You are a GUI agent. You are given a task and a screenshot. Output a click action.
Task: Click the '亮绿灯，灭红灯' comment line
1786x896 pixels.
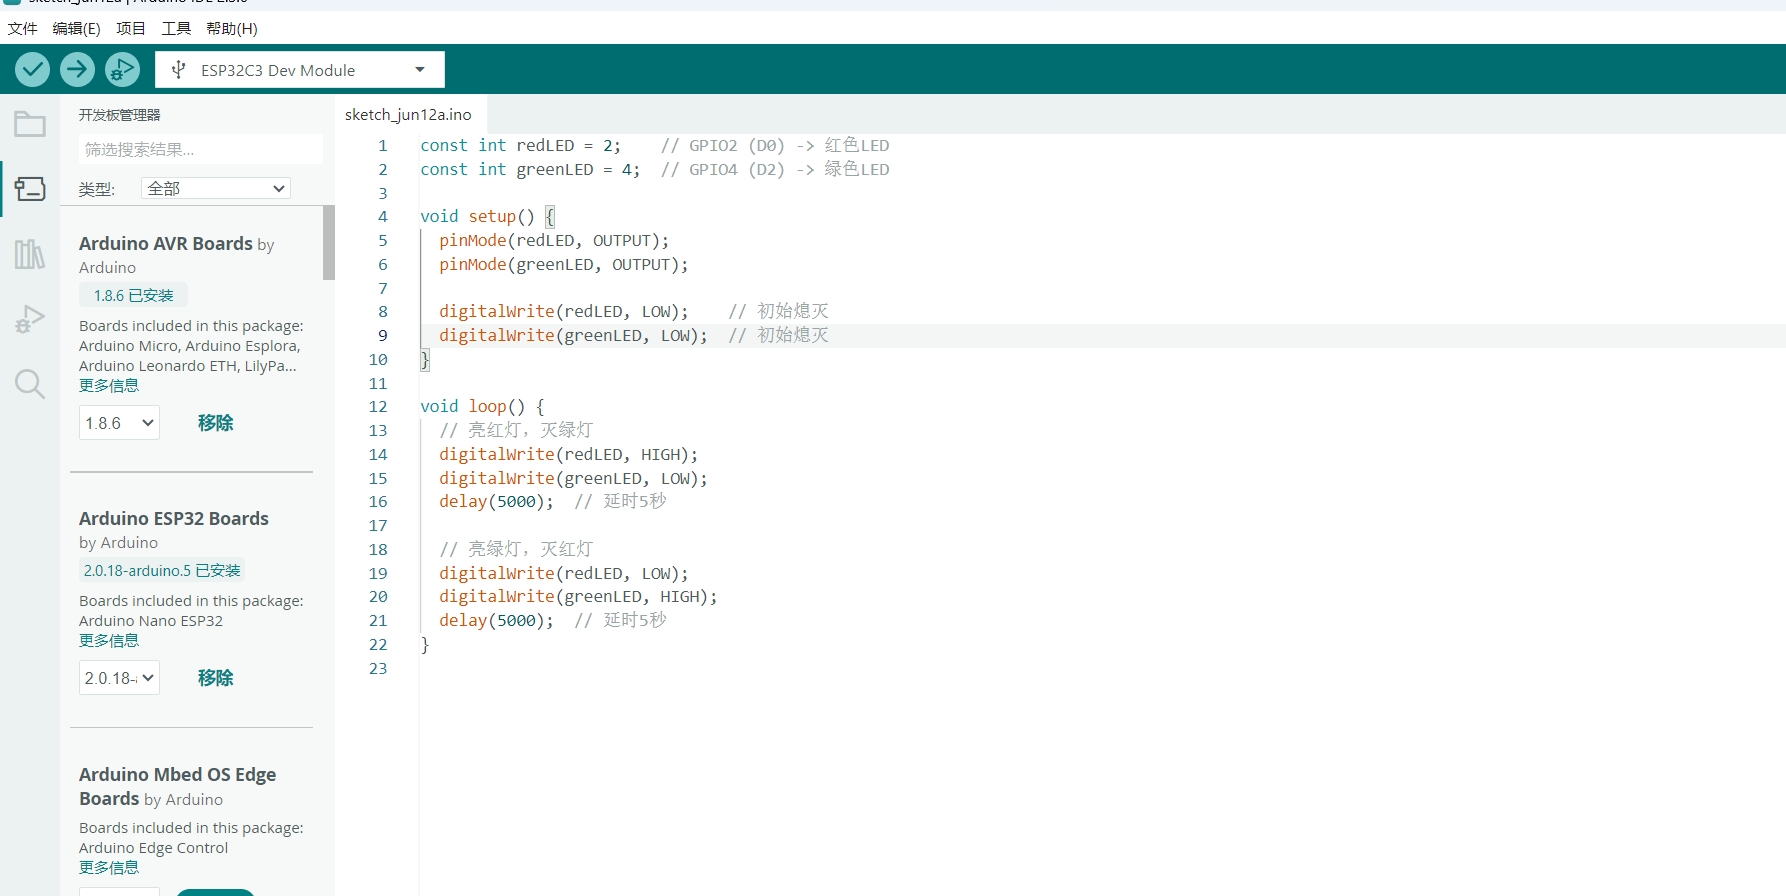(516, 550)
